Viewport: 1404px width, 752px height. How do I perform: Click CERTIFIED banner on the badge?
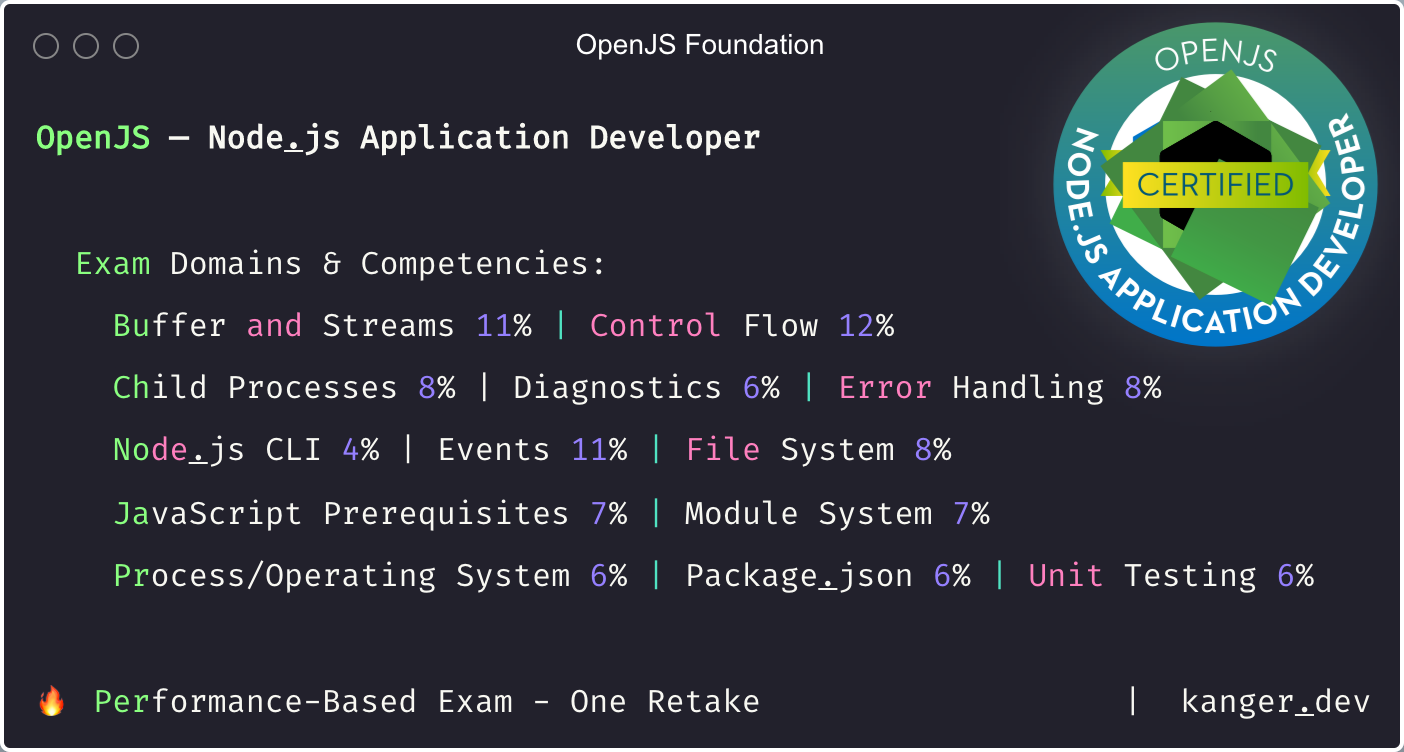pyautogui.click(x=1215, y=185)
